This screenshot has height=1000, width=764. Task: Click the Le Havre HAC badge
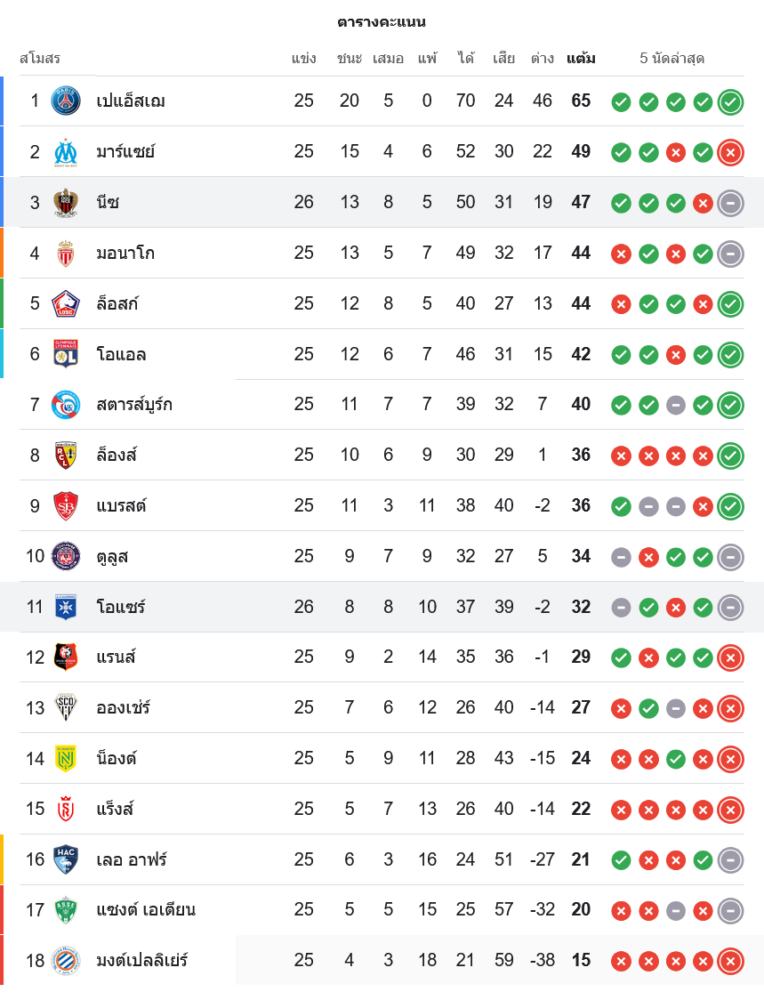pos(66,859)
